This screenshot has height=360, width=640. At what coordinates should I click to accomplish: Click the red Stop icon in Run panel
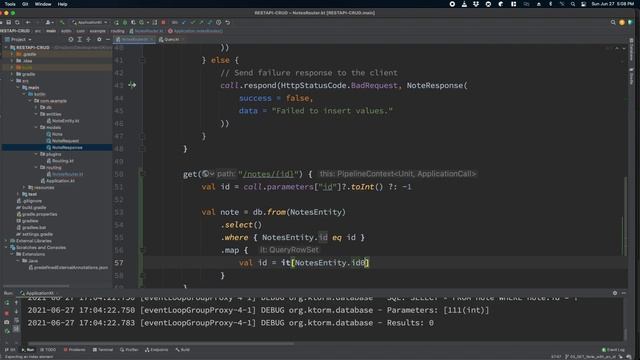pos(7,313)
